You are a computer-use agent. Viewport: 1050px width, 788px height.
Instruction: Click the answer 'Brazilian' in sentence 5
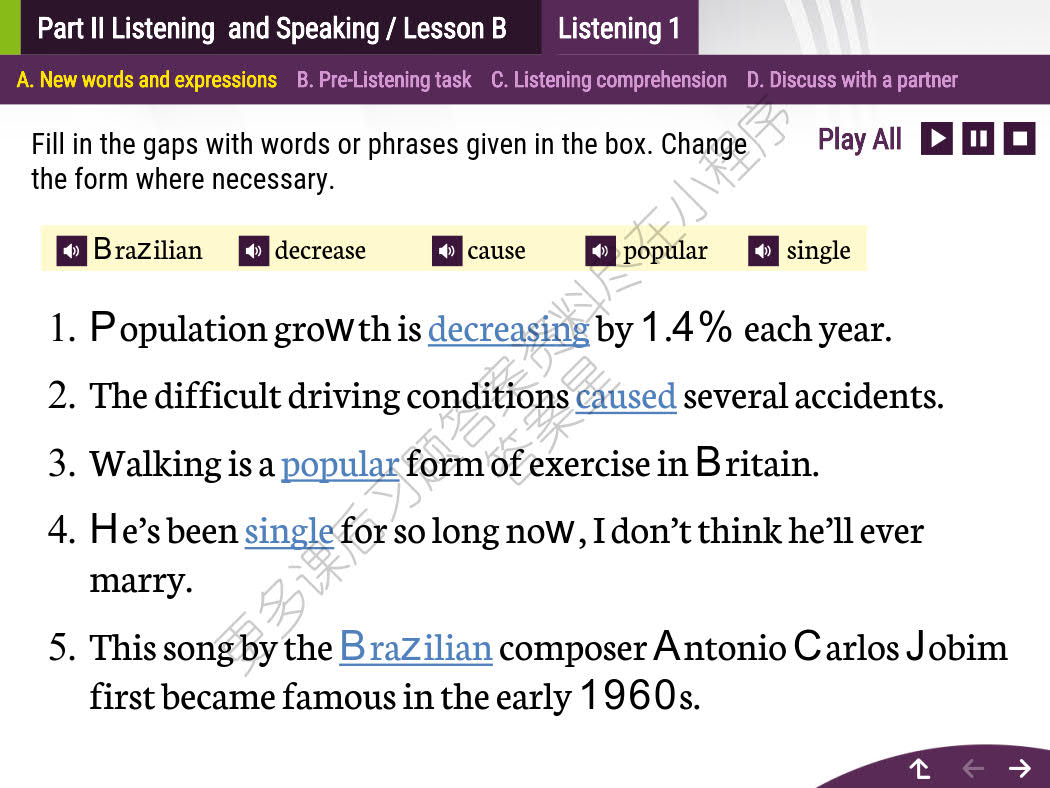(416, 647)
